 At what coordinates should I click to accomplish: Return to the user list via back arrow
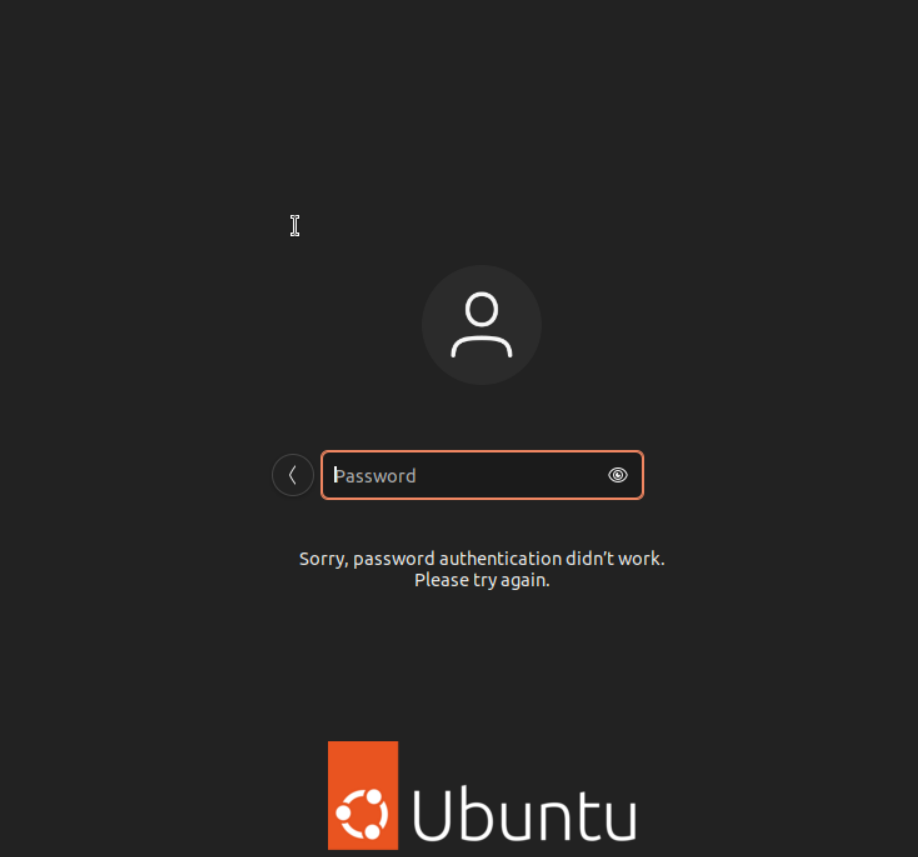pos(293,475)
